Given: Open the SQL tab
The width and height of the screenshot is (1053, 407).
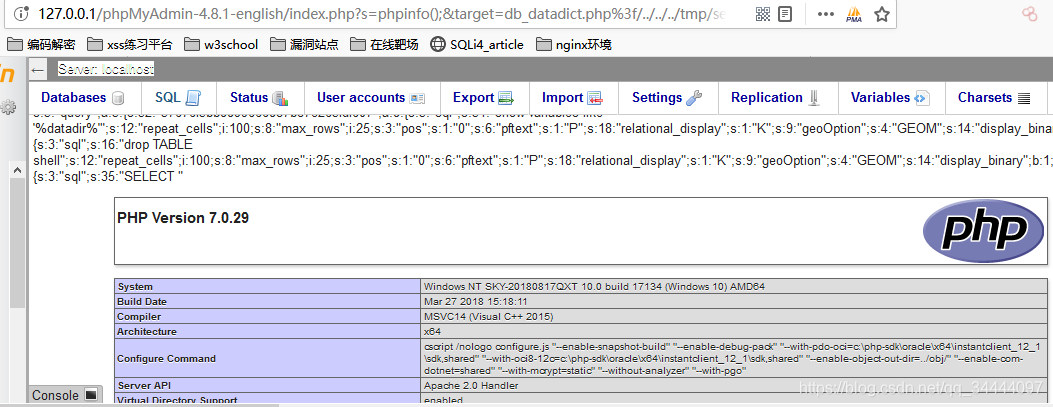Looking at the screenshot, I should coord(178,98).
